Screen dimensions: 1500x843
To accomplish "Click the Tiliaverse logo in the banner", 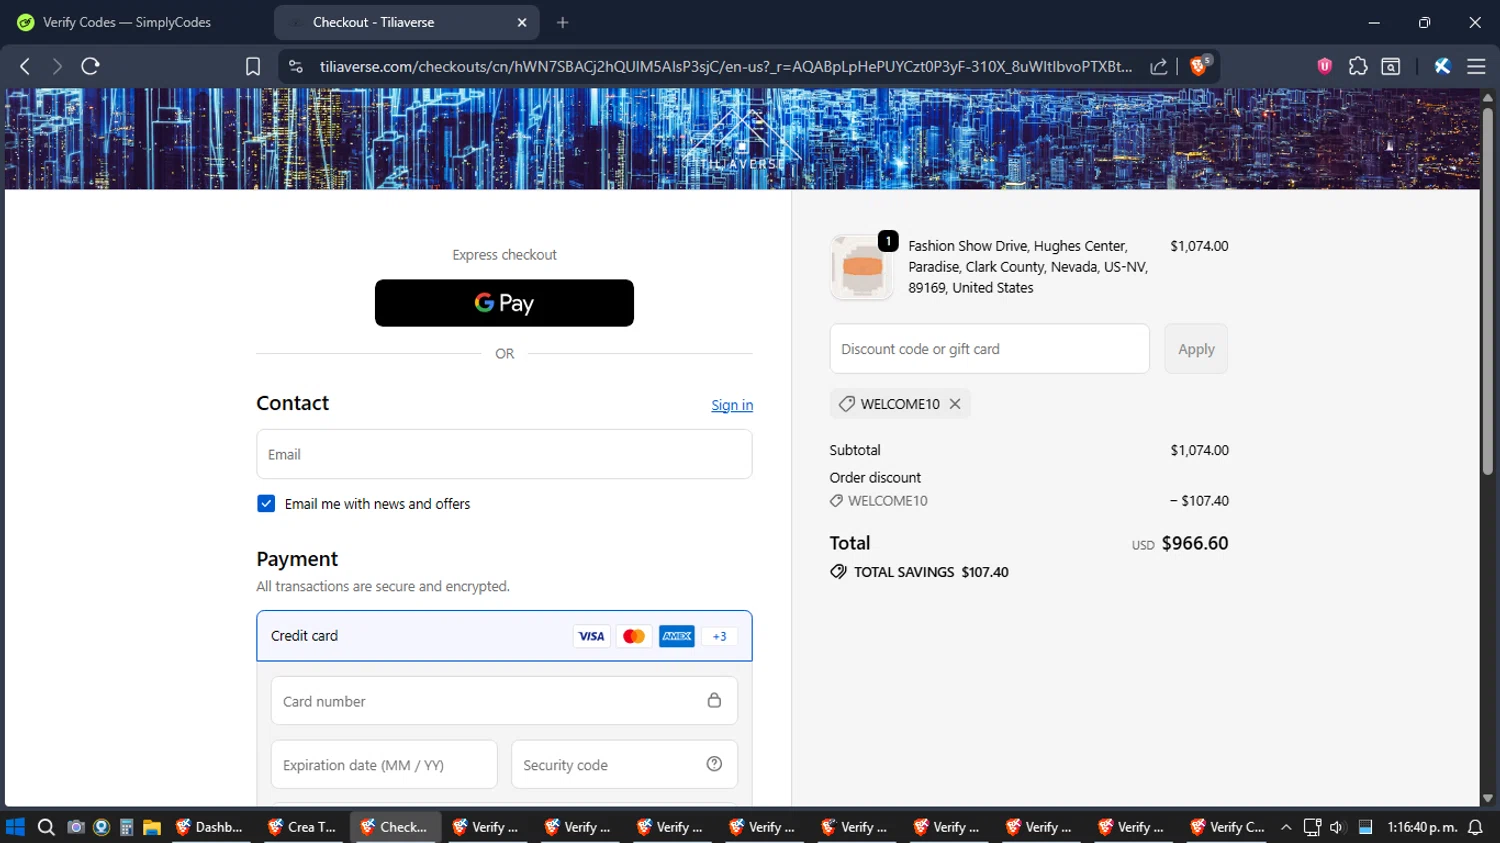I will click(x=742, y=138).
